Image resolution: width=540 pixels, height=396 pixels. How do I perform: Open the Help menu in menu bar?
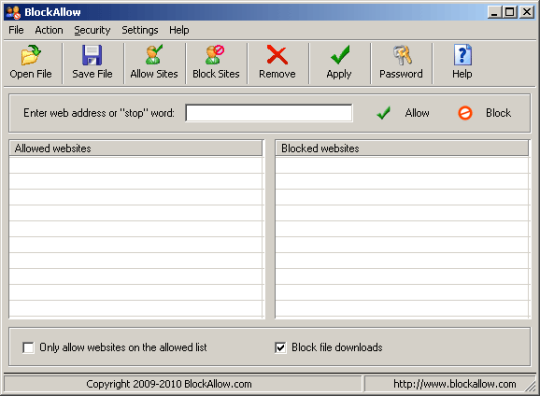point(179,30)
